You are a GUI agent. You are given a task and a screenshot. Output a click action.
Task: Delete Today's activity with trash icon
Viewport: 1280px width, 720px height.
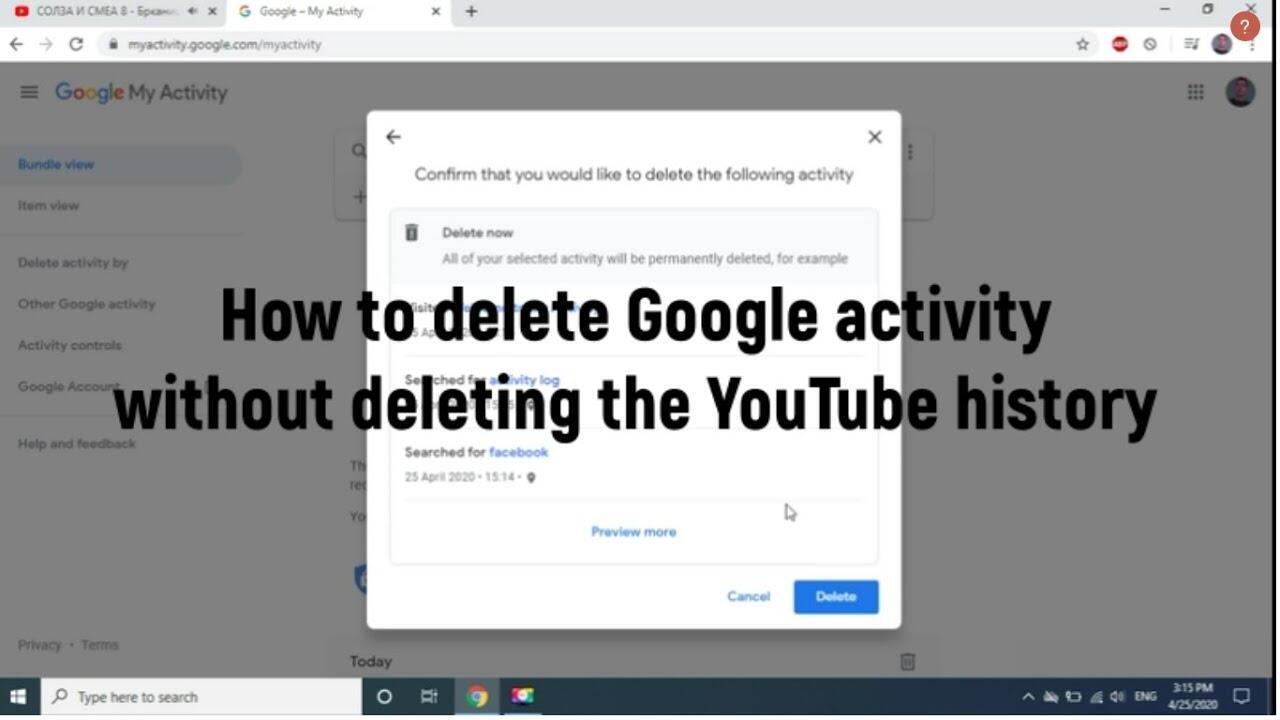(x=907, y=661)
